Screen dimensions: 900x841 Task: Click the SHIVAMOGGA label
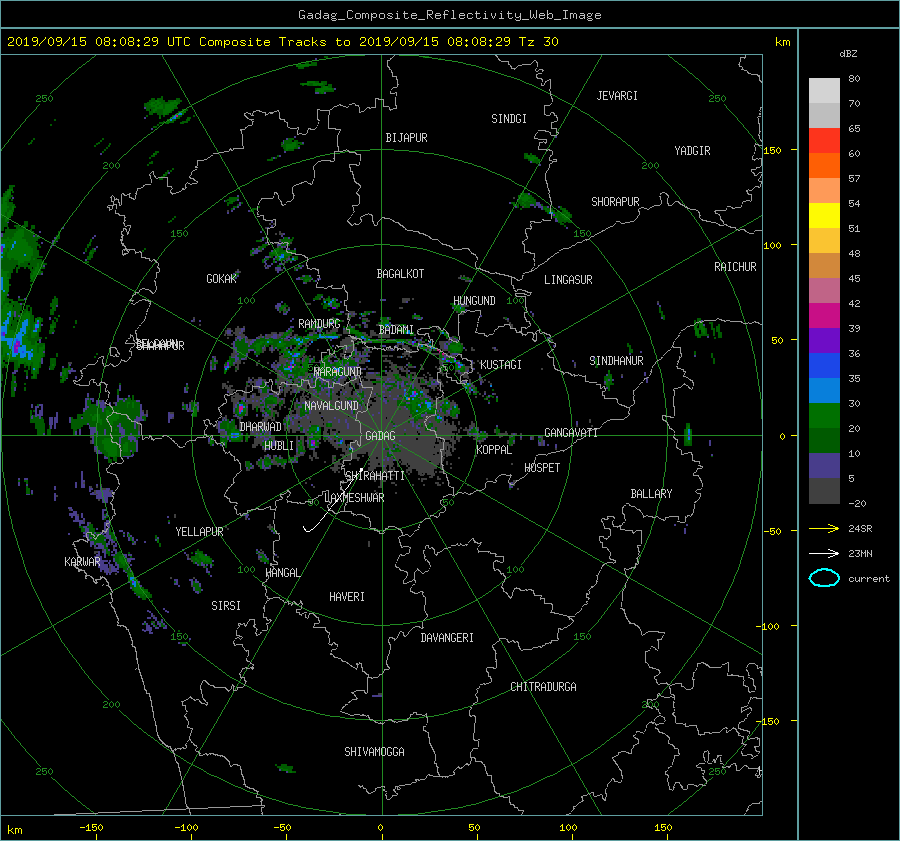click(x=374, y=751)
